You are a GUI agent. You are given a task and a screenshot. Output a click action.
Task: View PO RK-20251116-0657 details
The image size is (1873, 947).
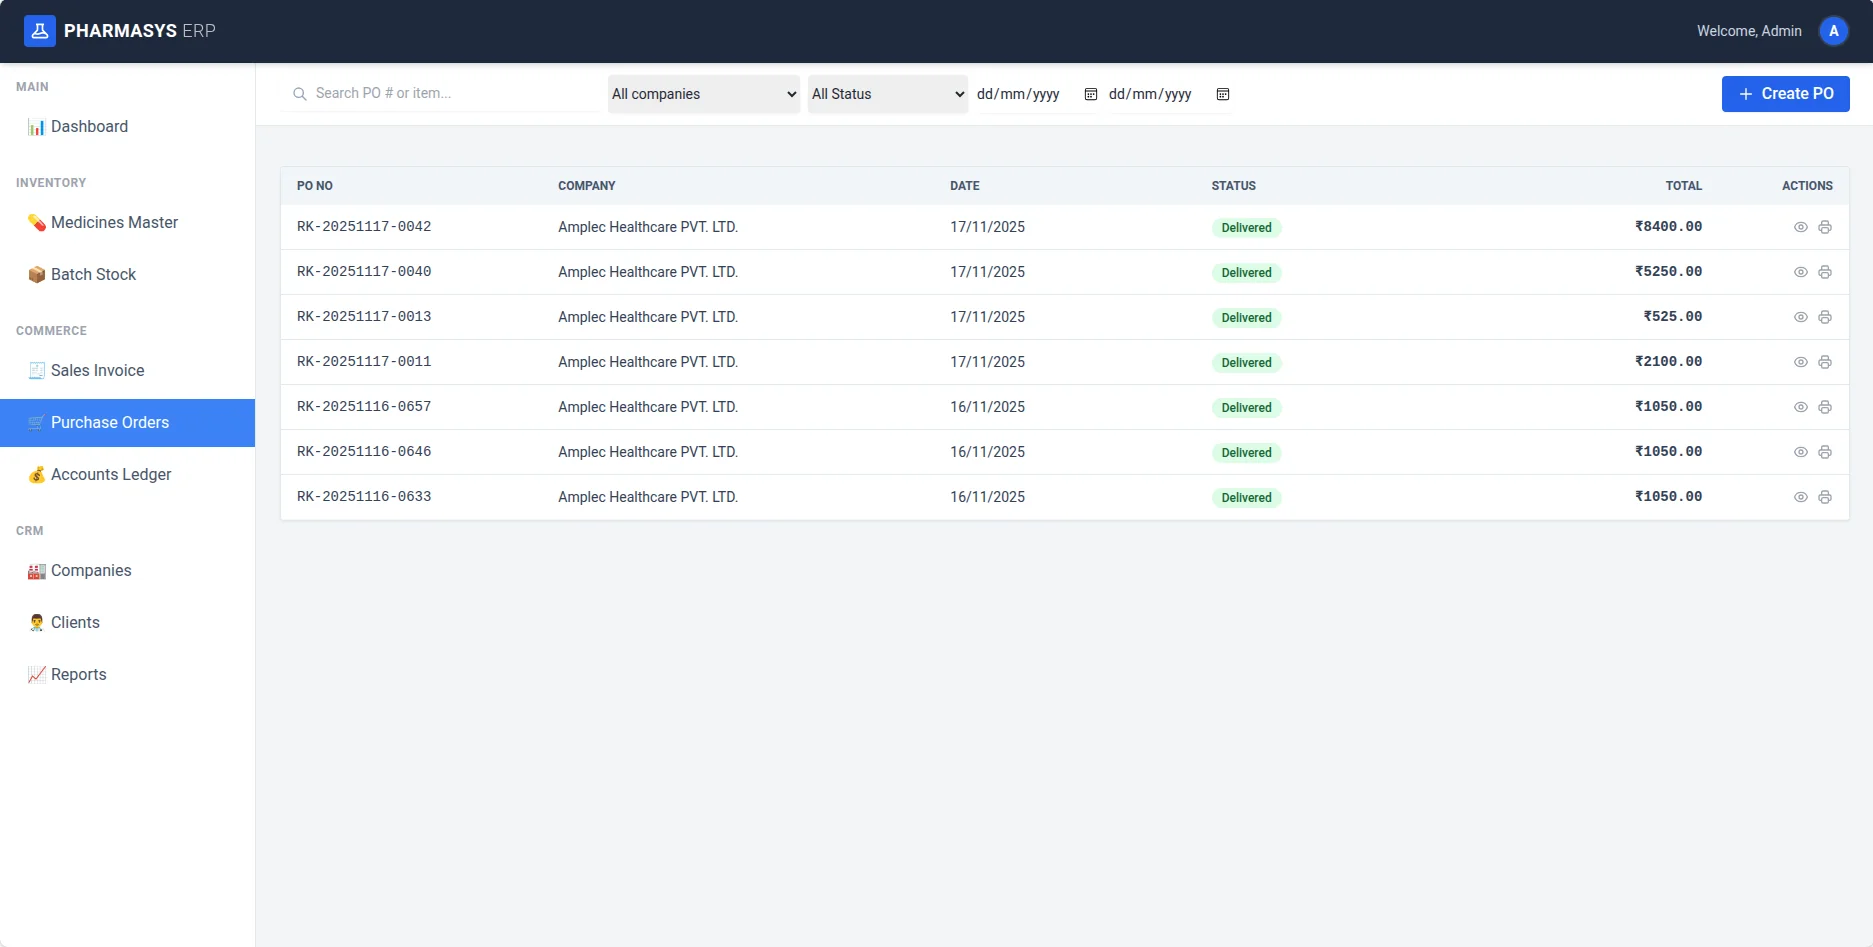click(x=1800, y=407)
